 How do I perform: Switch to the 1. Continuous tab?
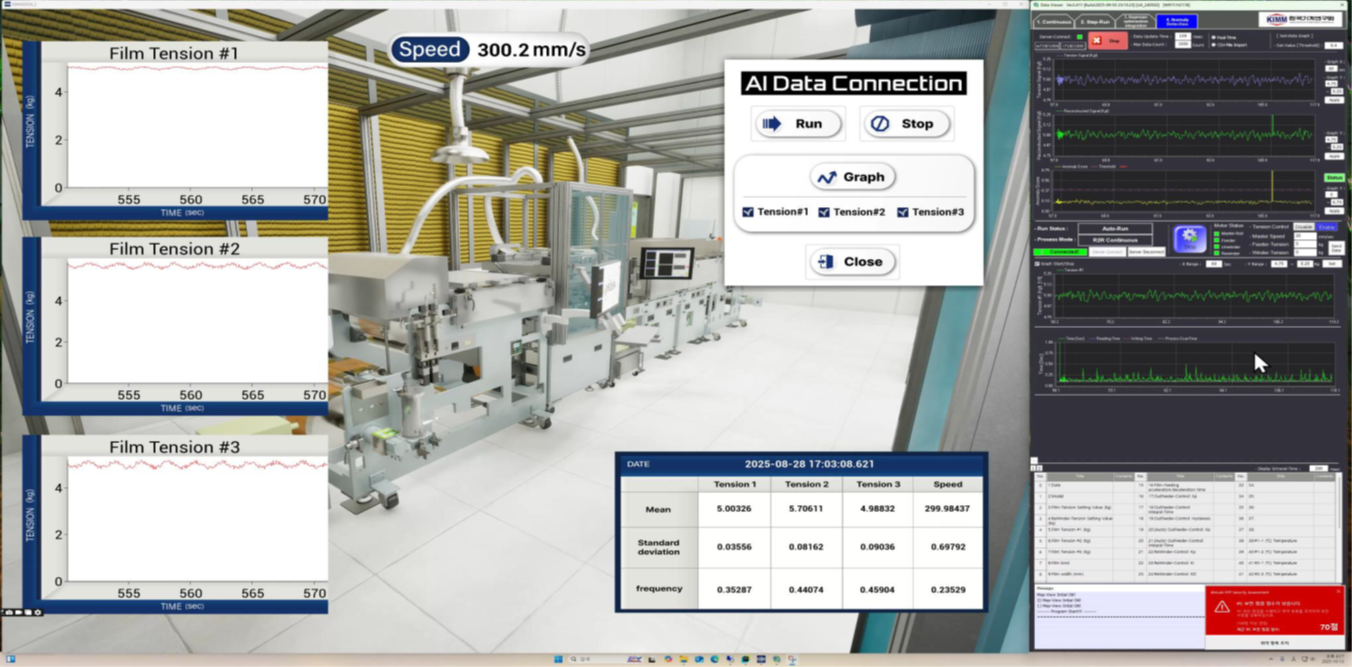[1053, 21]
